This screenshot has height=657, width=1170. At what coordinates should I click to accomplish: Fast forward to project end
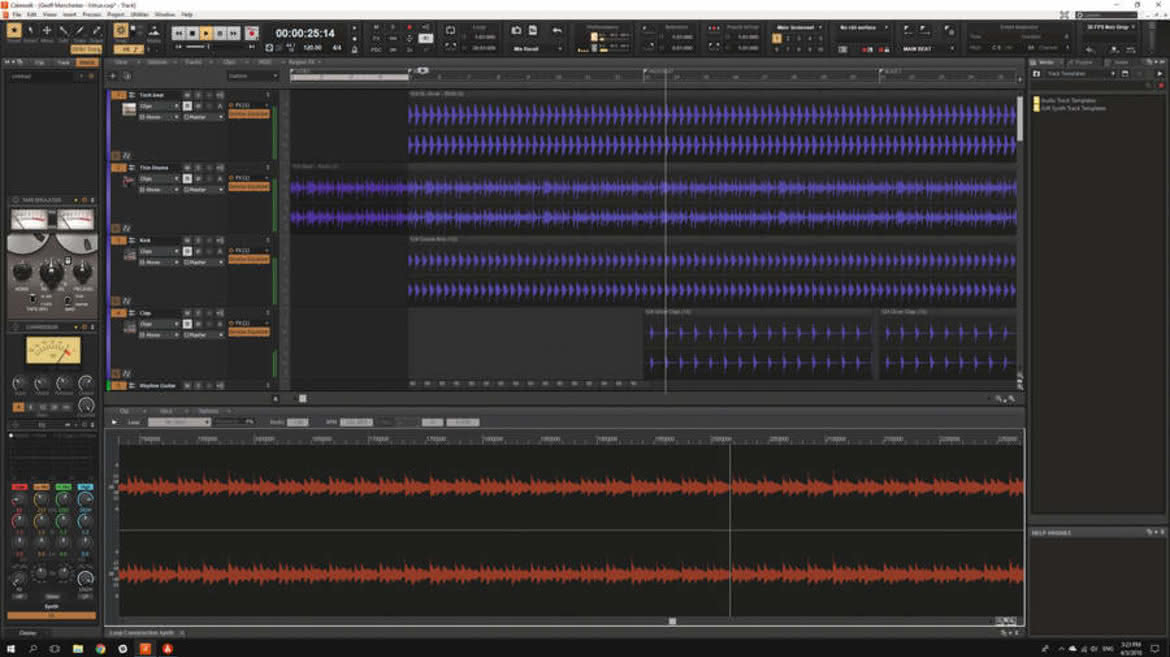(234, 34)
